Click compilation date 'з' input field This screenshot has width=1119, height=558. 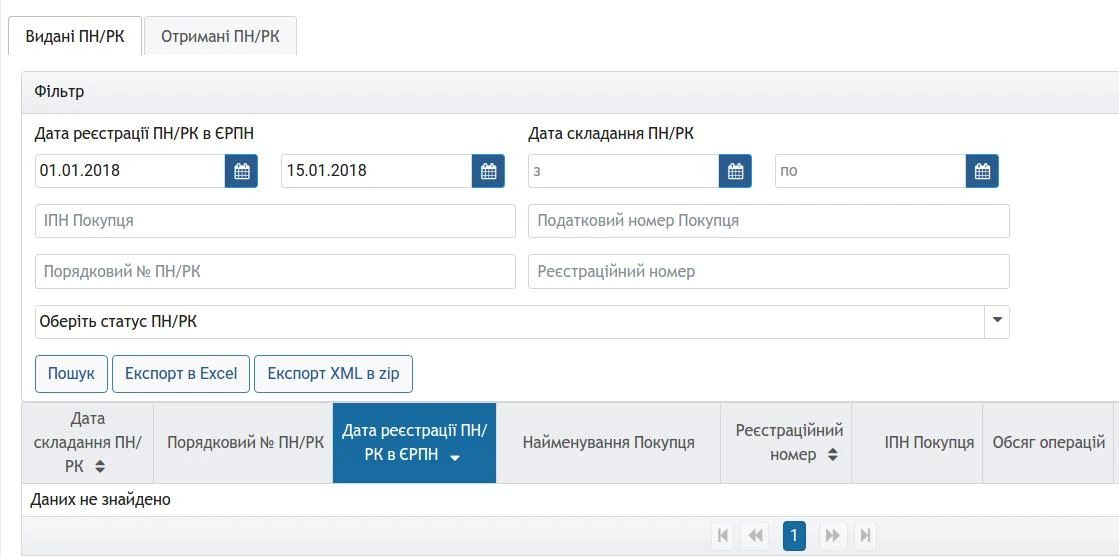click(624, 171)
